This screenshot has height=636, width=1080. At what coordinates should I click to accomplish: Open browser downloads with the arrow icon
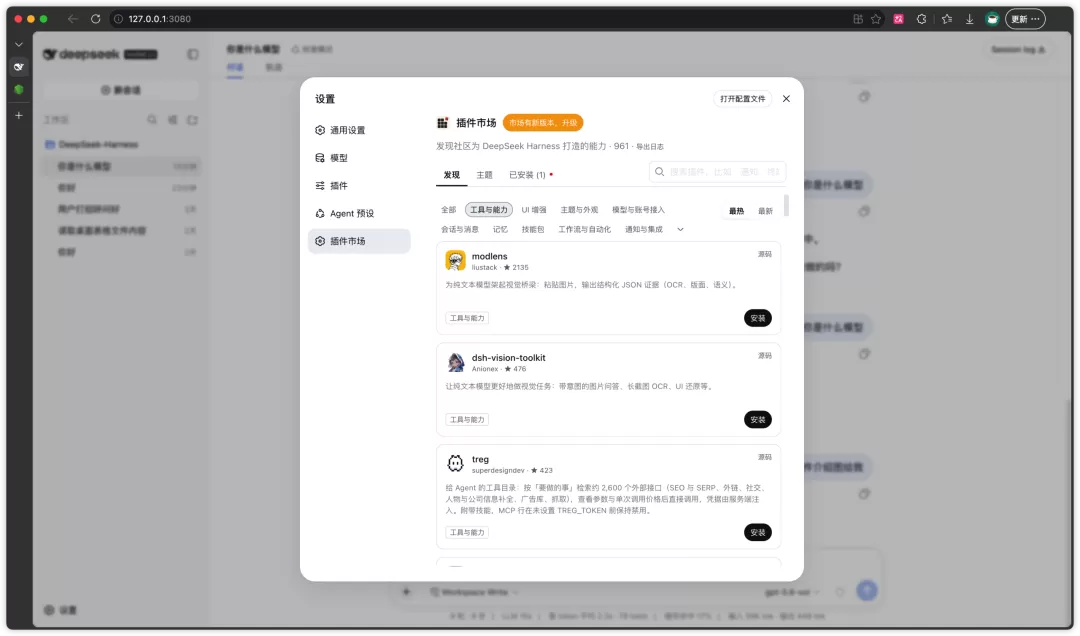coord(969,19)
